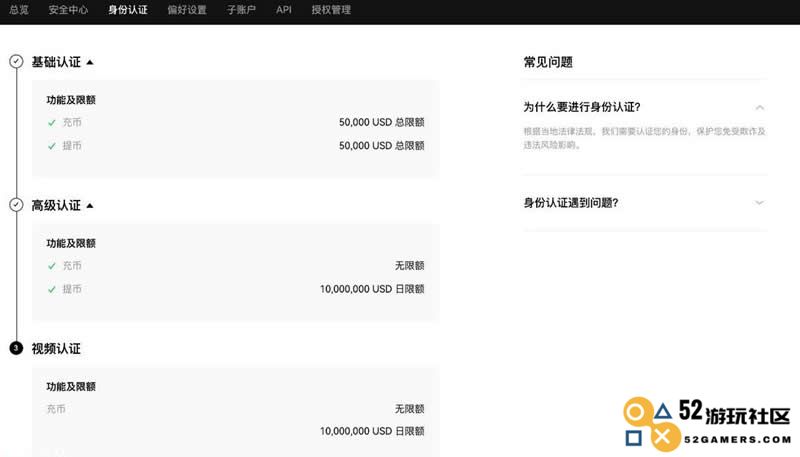Click 充币 text in 基础认证 card

(72, 122)
